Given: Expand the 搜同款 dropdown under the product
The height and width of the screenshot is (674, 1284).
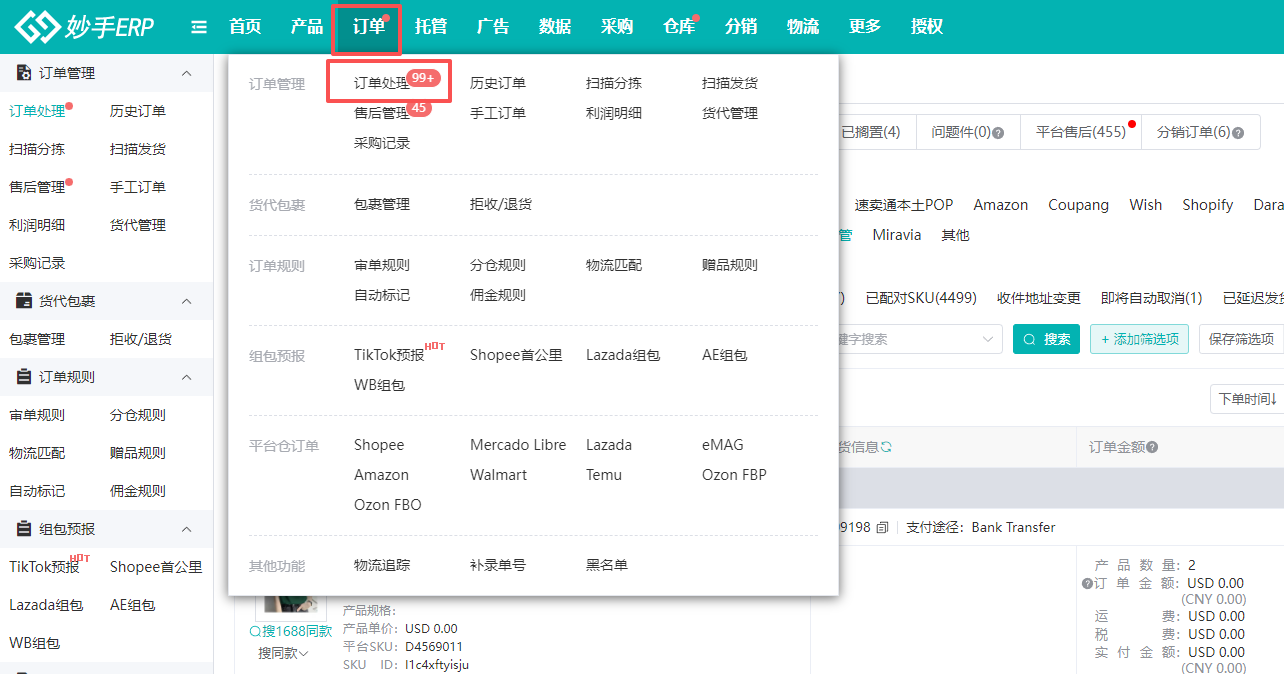Looking at the screenshot, I should tap(283, 653).
